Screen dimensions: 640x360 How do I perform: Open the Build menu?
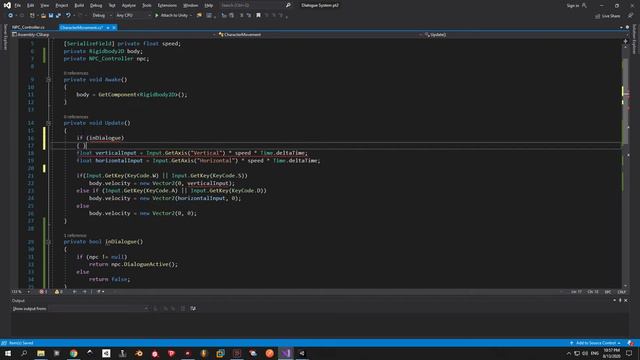(x=79, y=5)
